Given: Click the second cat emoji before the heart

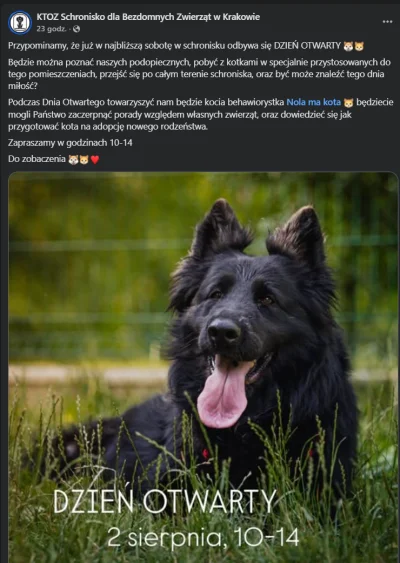Looking at the screenshot, I should click(84, 159).
